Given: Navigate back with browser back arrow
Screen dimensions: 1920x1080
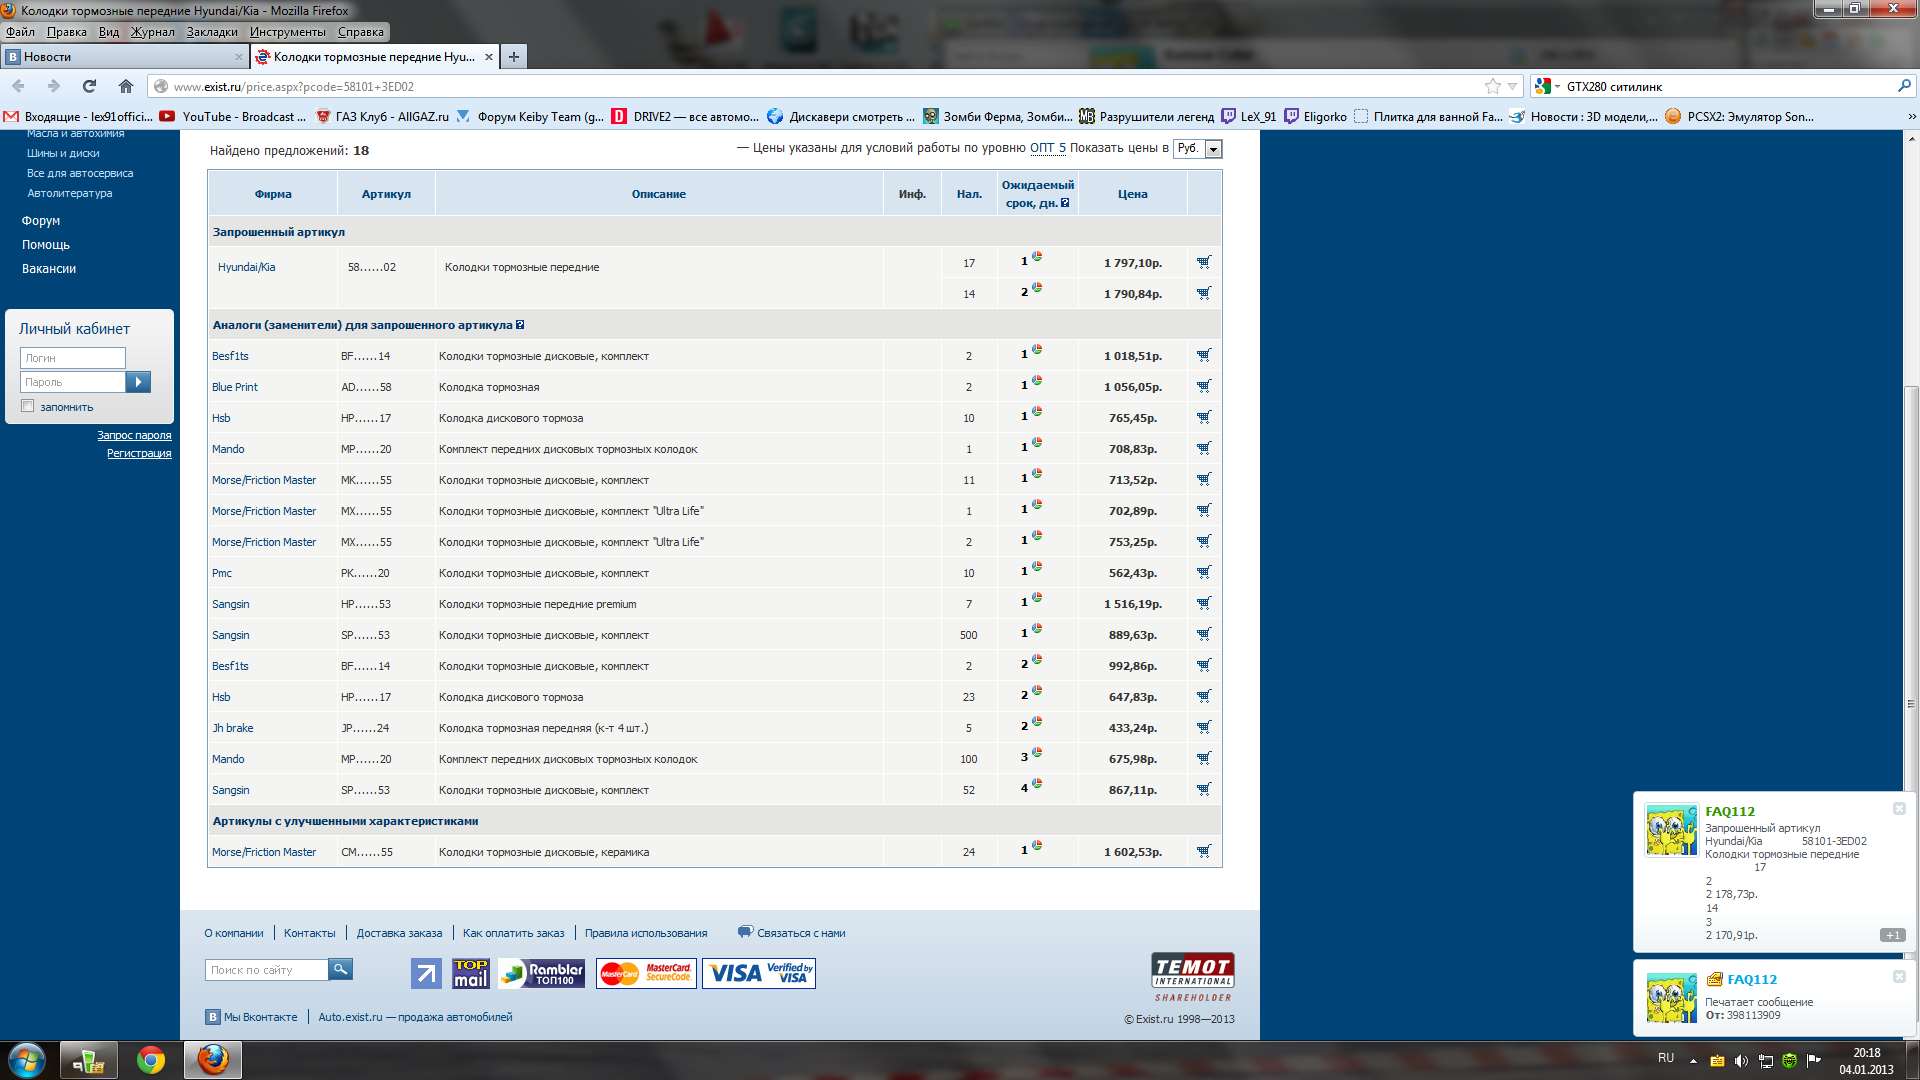Looking at the screenshot, I should 18,86.
